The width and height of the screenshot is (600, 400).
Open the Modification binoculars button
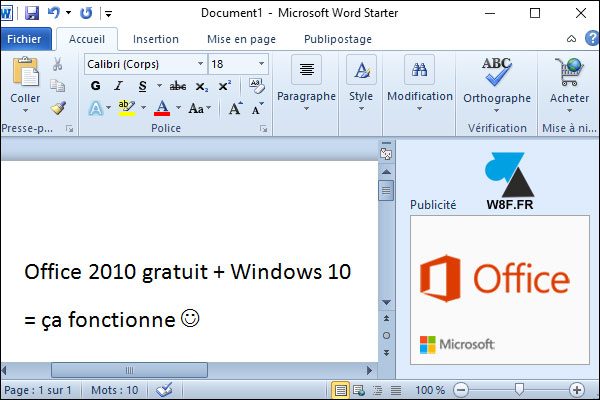[x=420, y=84]
